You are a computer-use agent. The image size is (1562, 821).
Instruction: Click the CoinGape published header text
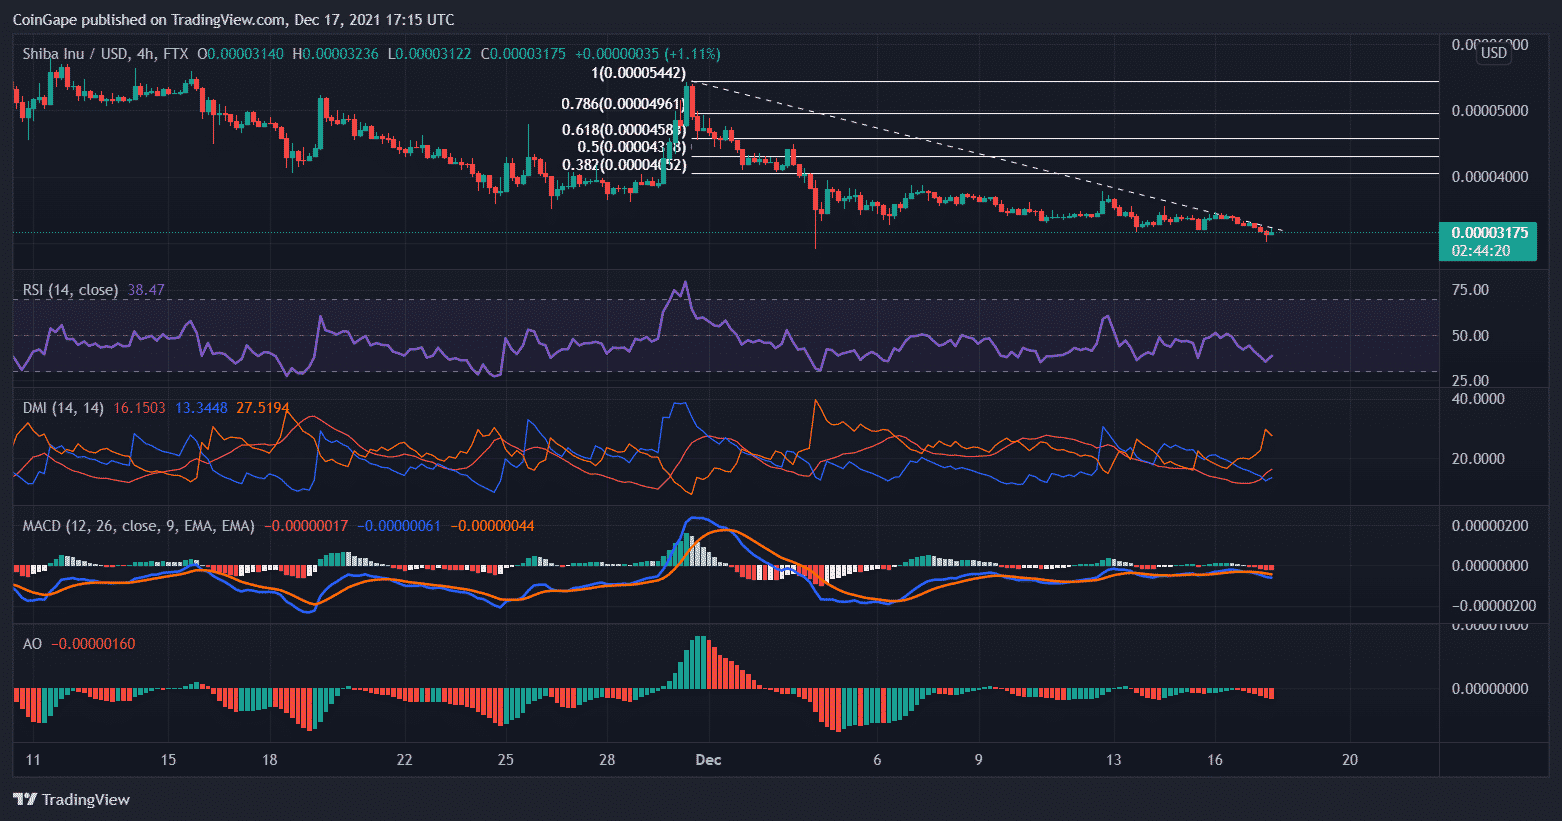(x=233, y=19)
